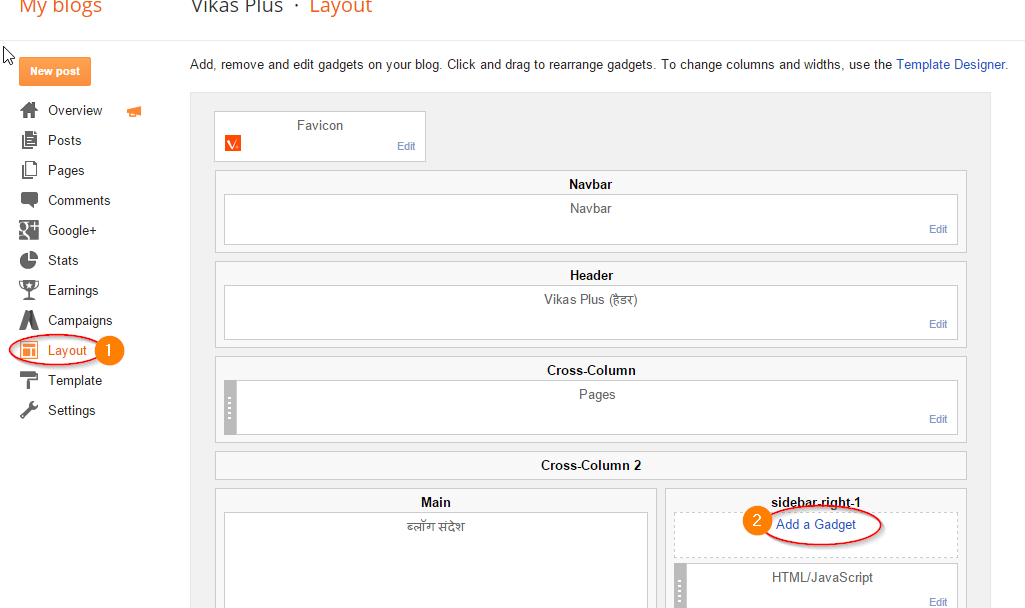Image resolution: width=1025 pixels, height=608 pixels.
Task: View blog Stats
Action: click(63, 261)
